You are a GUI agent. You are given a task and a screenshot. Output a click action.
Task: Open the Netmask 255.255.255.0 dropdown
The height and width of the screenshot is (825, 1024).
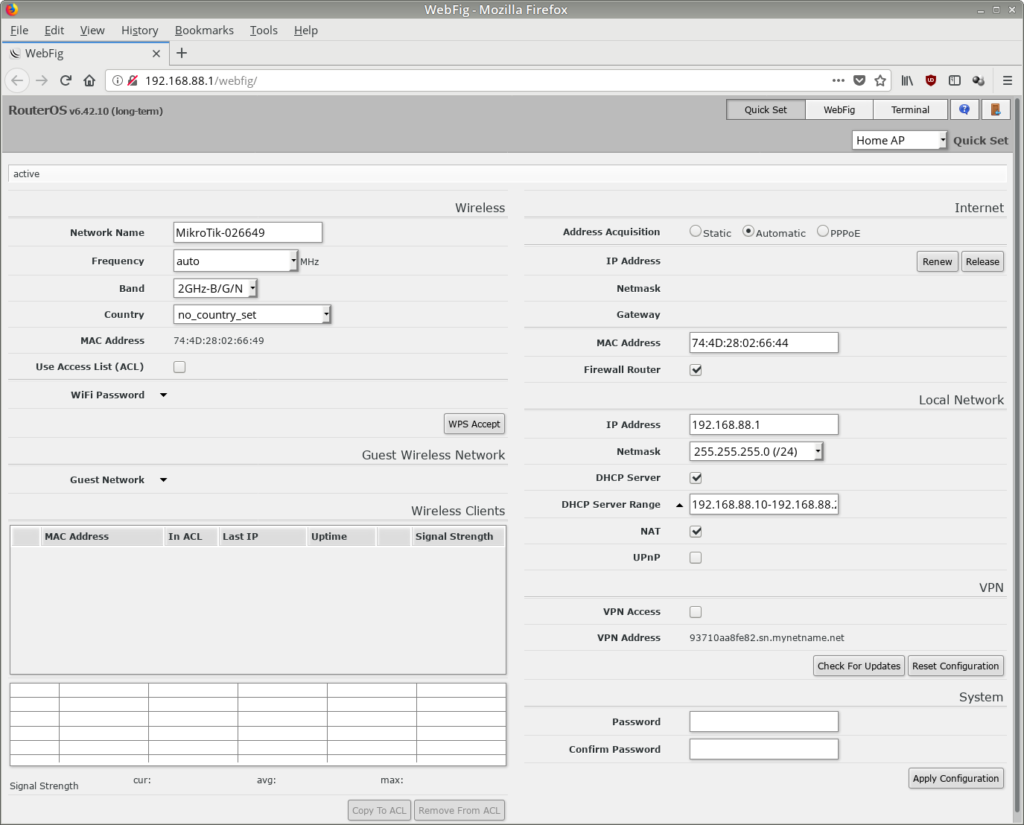tap(756, 451)
